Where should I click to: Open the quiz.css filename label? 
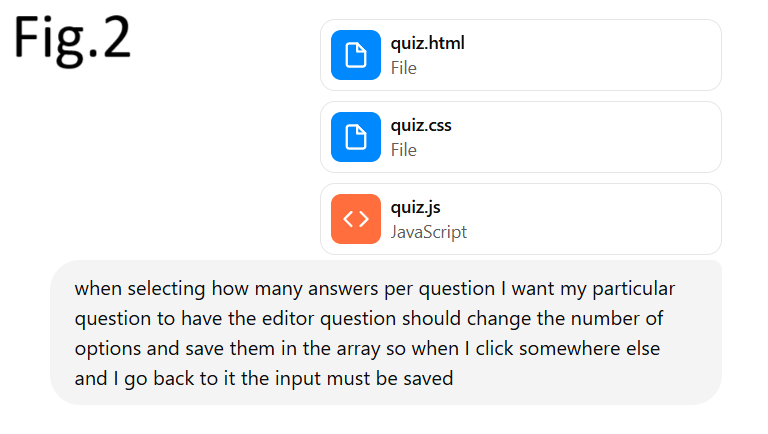pyautogui.click(x=422, y=125)
